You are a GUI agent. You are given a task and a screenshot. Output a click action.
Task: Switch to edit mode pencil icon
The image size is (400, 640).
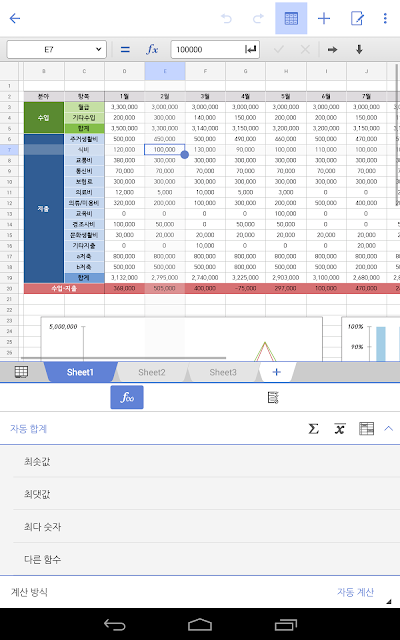pyautogui.click(x=357, y=18)
